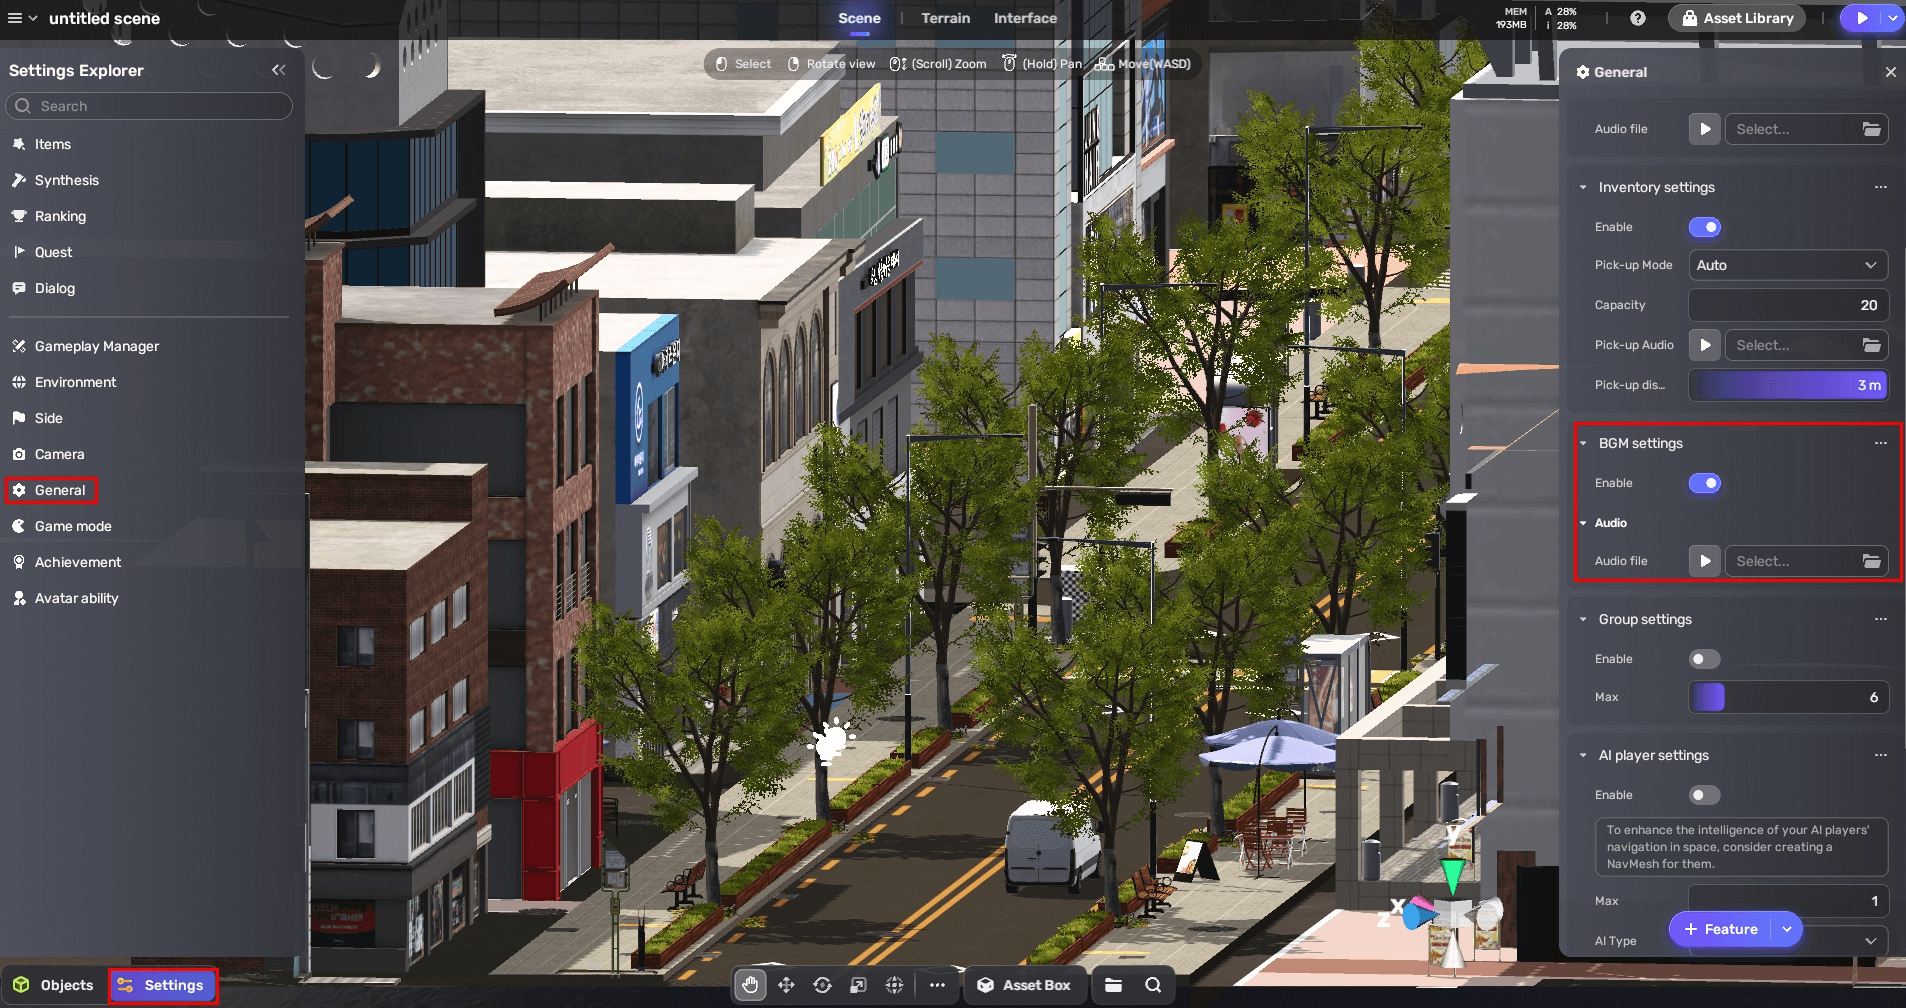Open the Feature button dropdown arrow
The height and width of the screenshot is (1008, 1906).
[x=1787, y=929]
